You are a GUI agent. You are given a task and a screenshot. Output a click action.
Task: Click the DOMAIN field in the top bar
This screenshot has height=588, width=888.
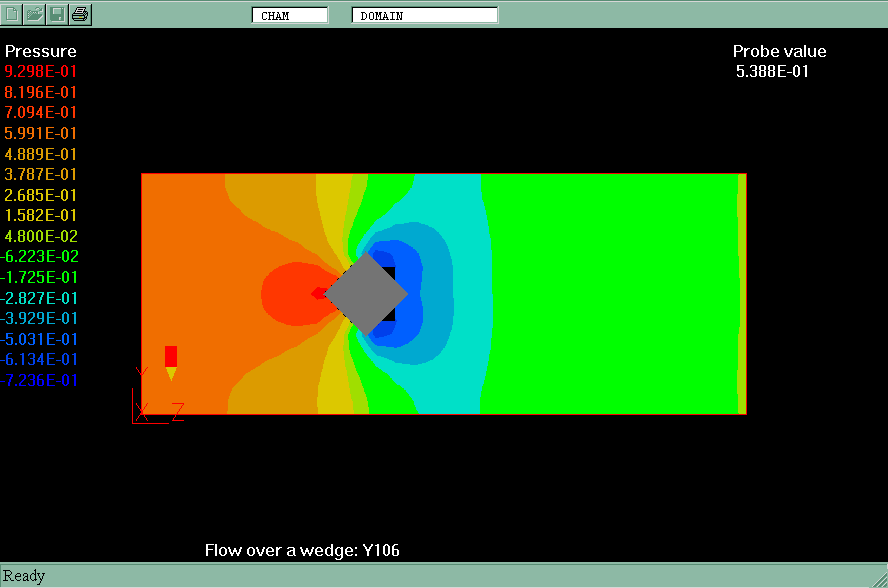[424, 15]
